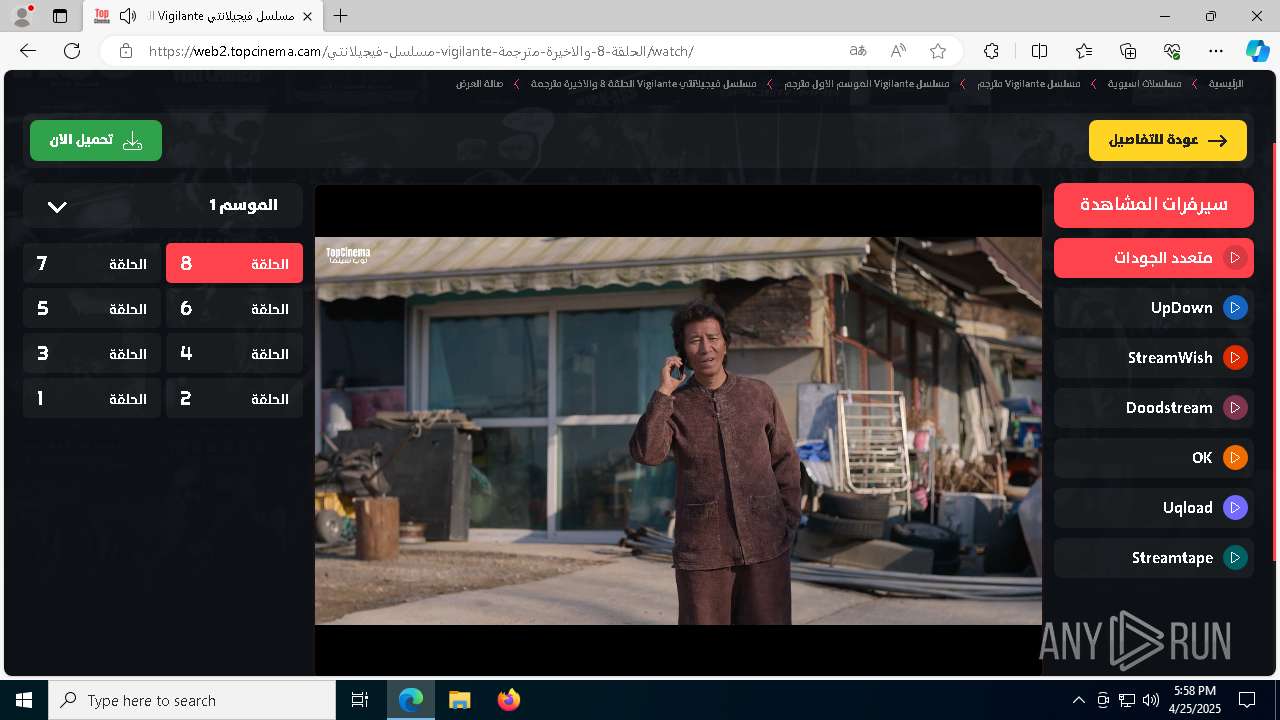This screenshot has width=1280, height=720.
Task: Click the صالة العرض breadcrumb
Action: [x=480, y=84]
